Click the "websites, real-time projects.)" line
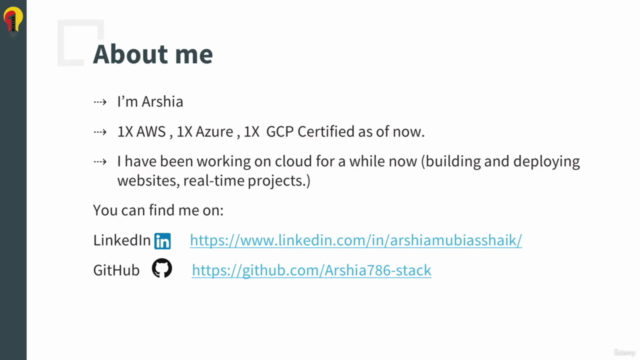Screen dimensions: 640x360 tap(214, 181)
